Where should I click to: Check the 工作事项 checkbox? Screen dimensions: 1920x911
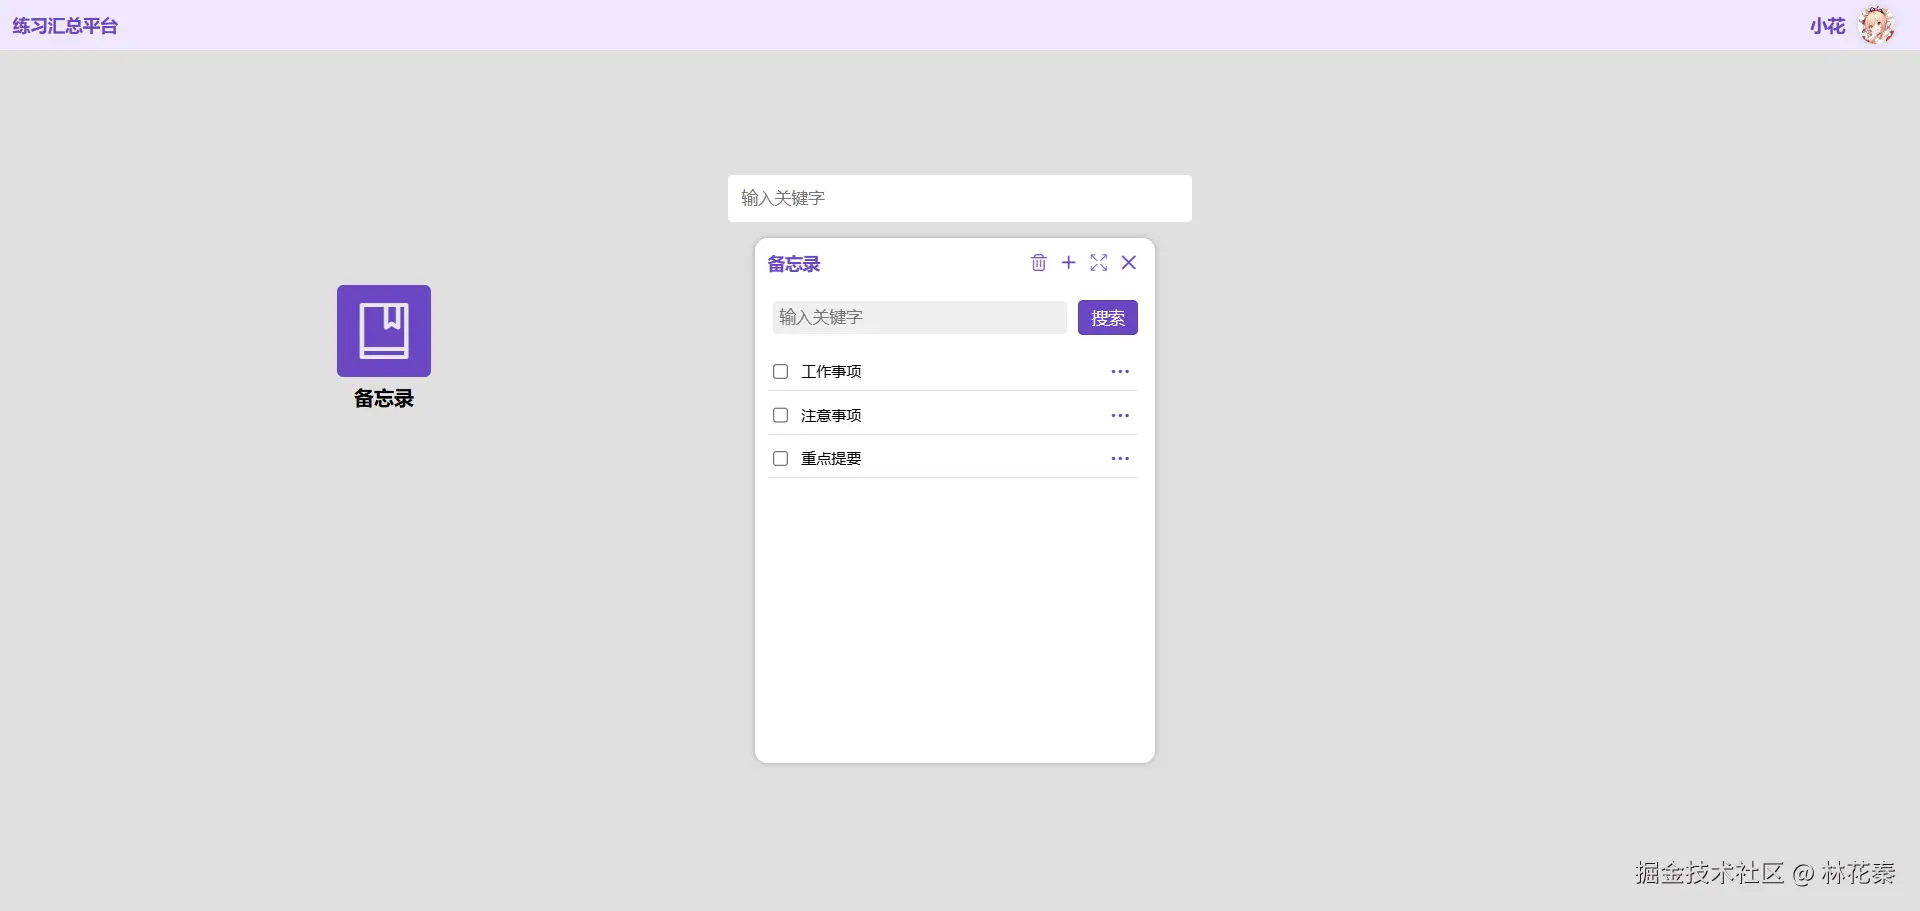(780, 371)
